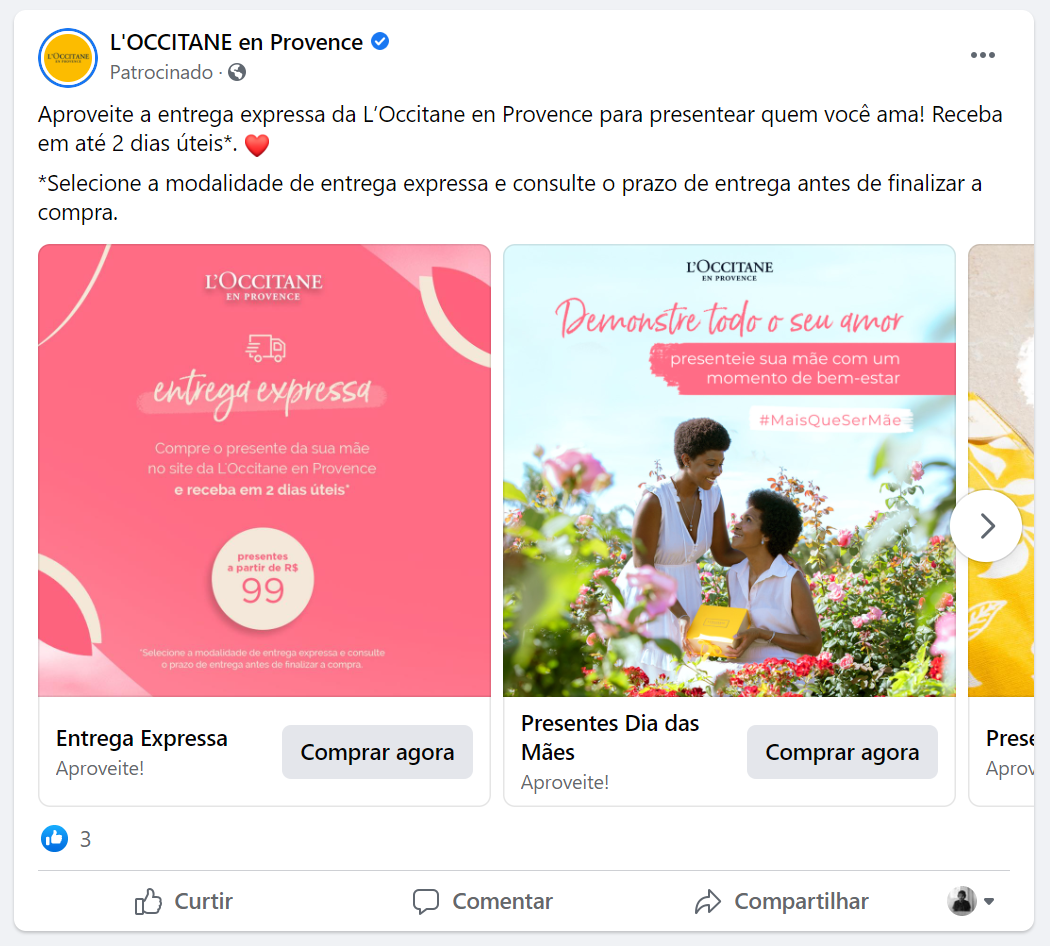Click the share arrow icon beside Compartilhar
1050x946 pixels.
708,901
